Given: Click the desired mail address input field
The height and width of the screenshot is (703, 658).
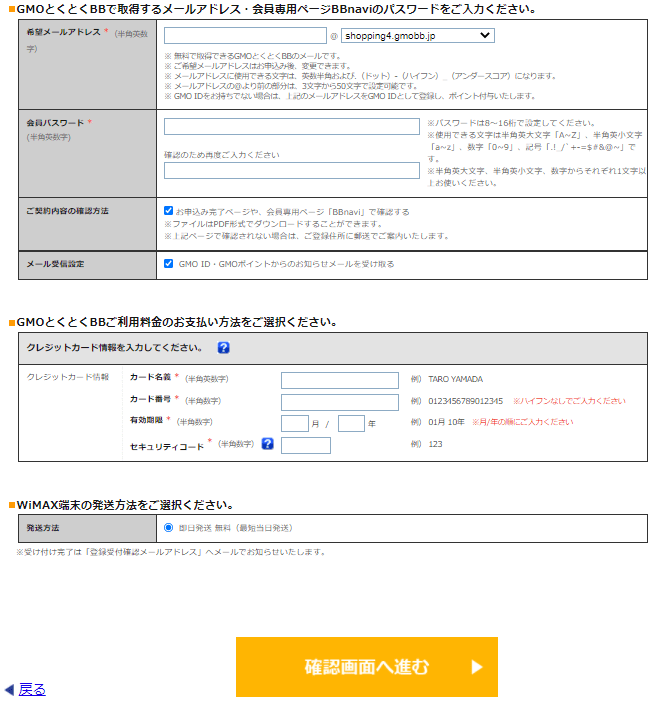Looking at the screenshot, I should point(245,35).
